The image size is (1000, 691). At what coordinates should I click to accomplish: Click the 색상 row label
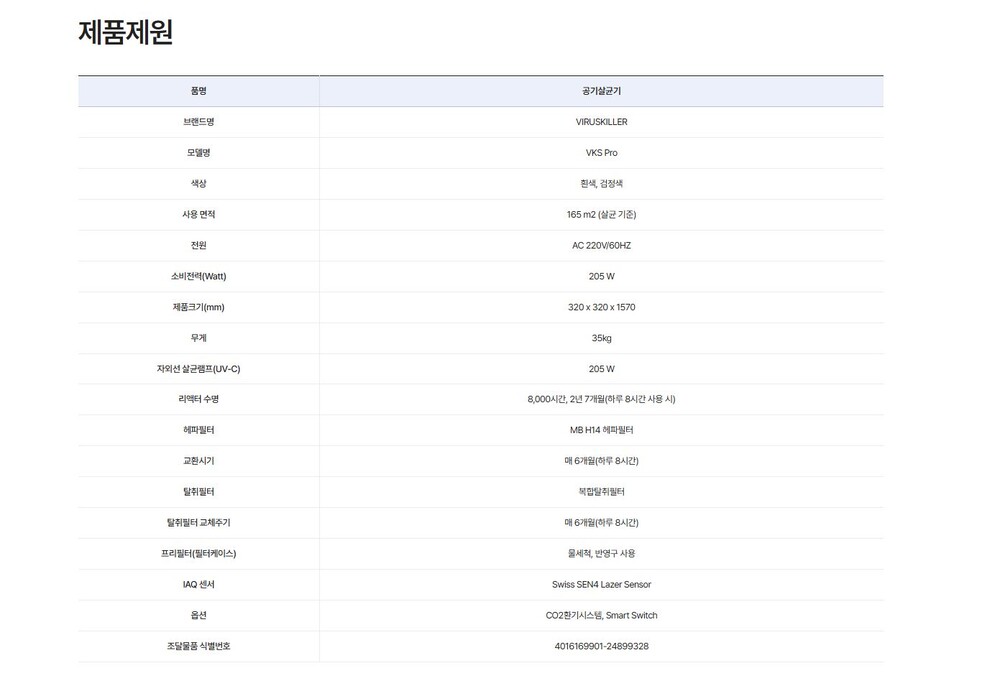point(198,184)
